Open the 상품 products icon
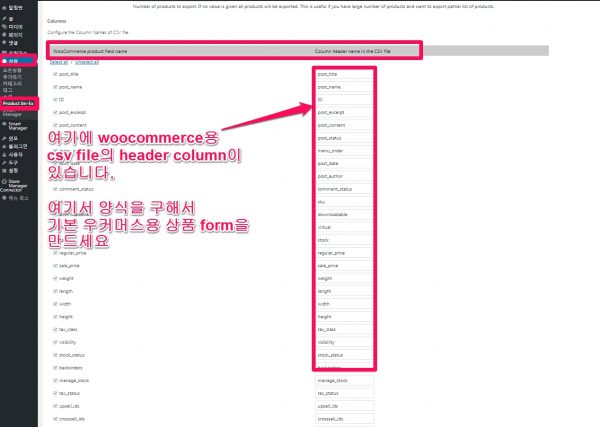This screenshot has height=427, width=600. 4,61
